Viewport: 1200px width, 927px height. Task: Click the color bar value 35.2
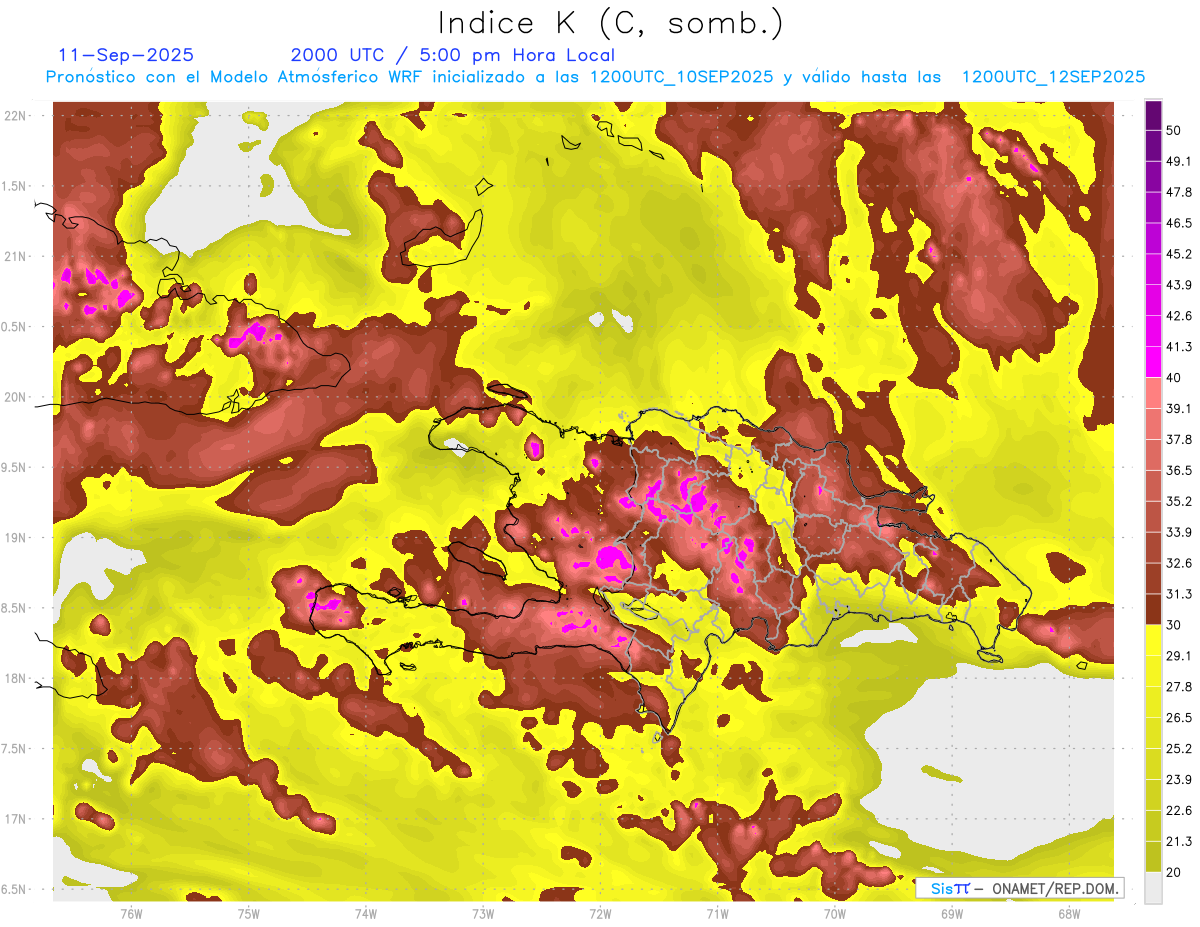[1177, 501]
